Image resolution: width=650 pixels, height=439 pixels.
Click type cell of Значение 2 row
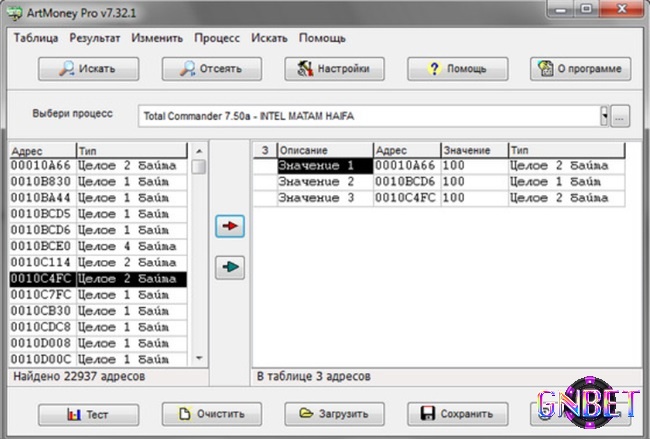[x=566, y=182]
